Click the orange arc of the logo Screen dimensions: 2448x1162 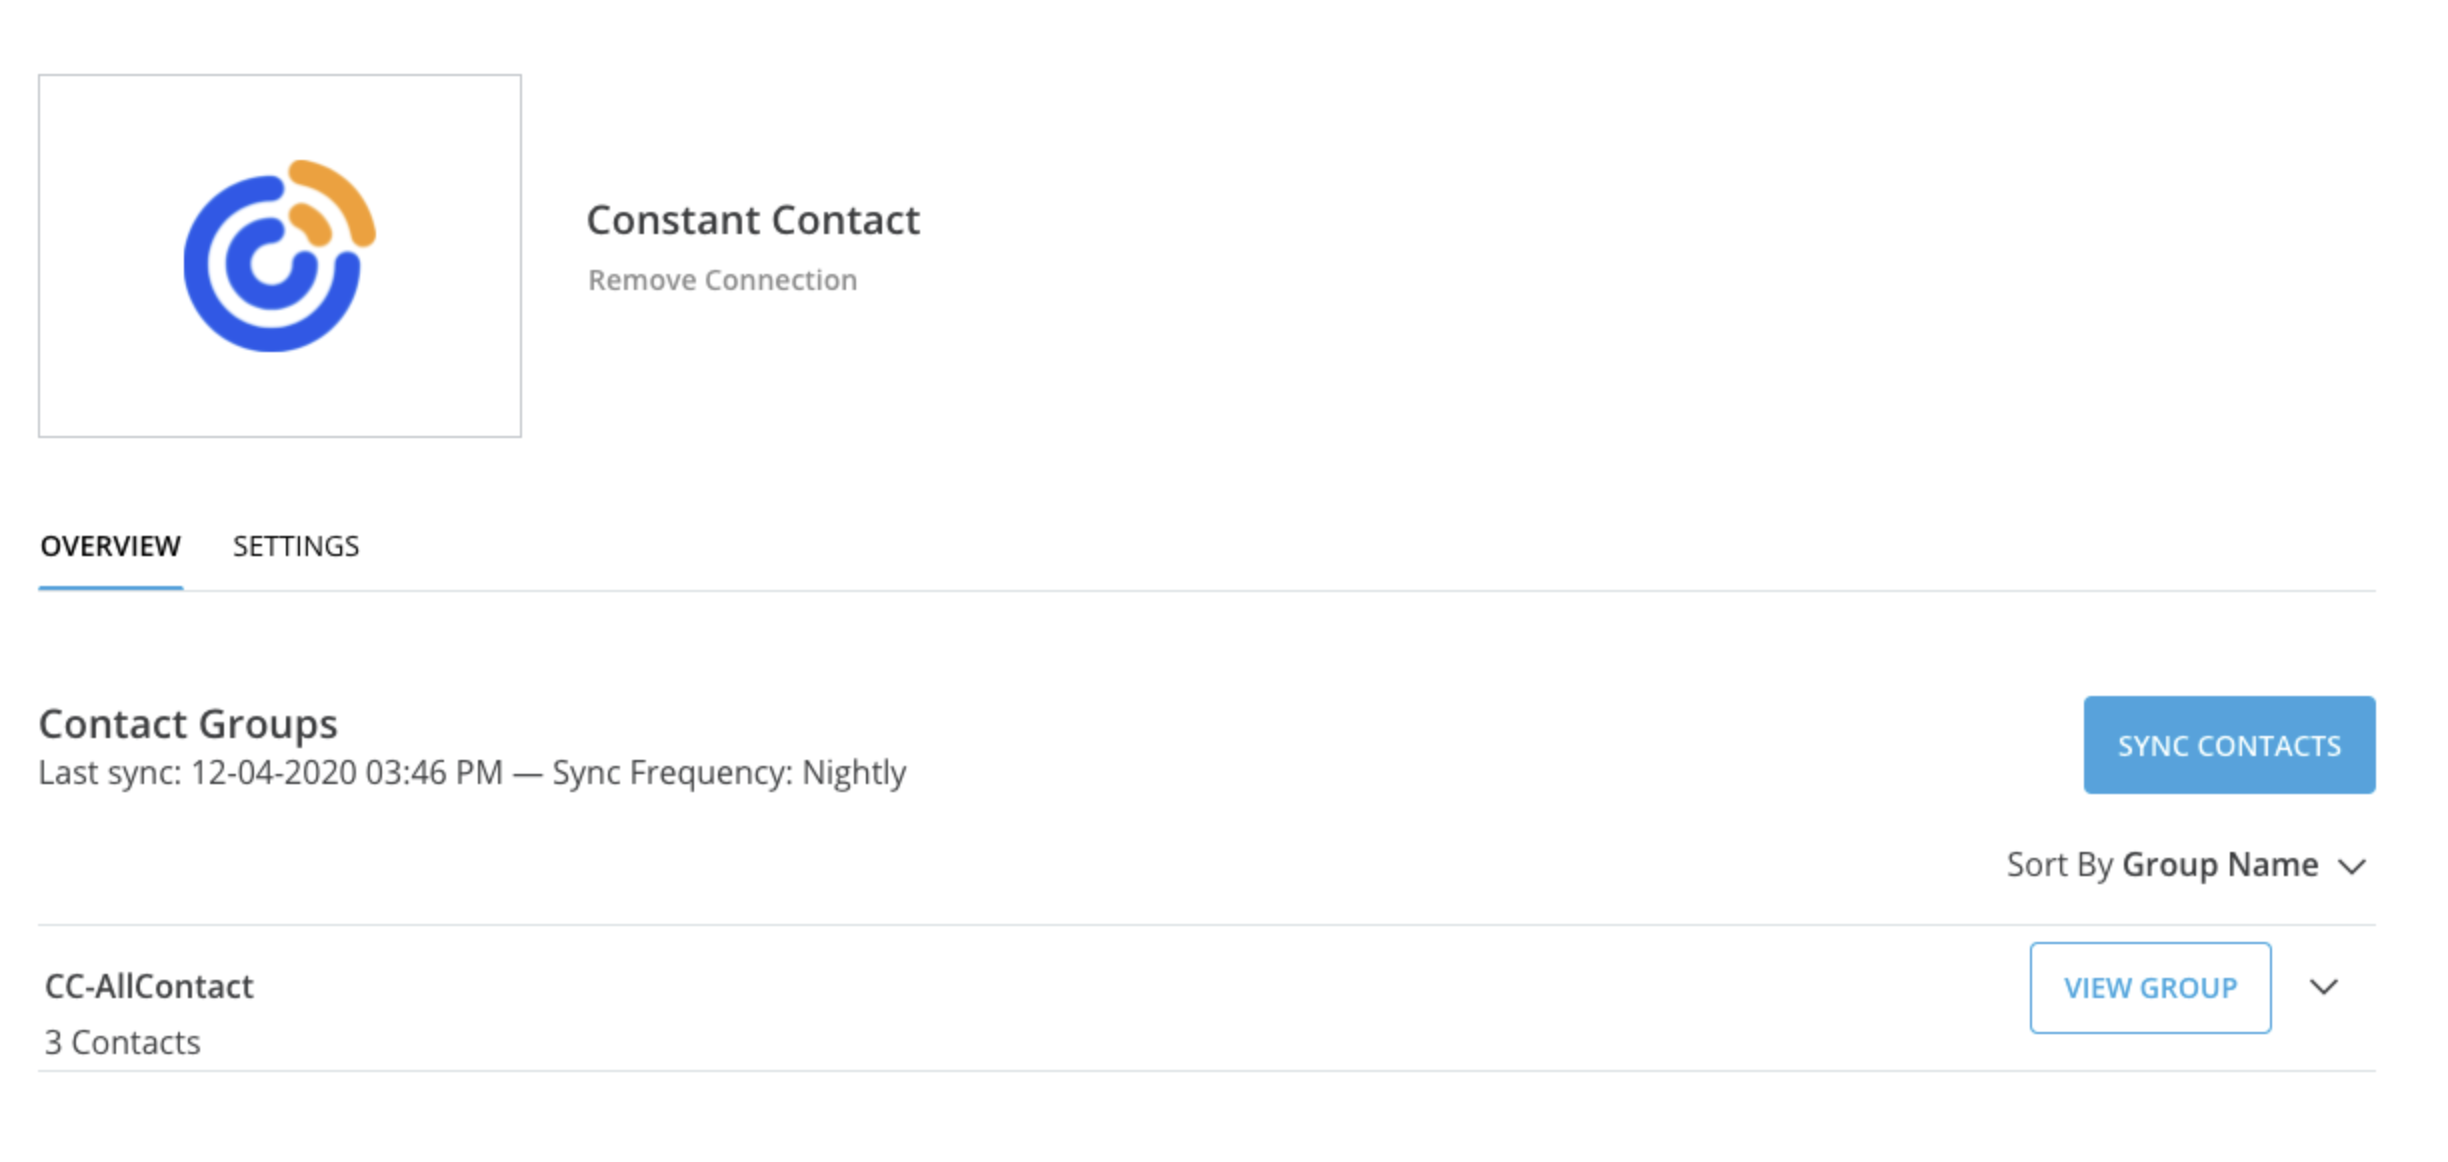(330, 205)
